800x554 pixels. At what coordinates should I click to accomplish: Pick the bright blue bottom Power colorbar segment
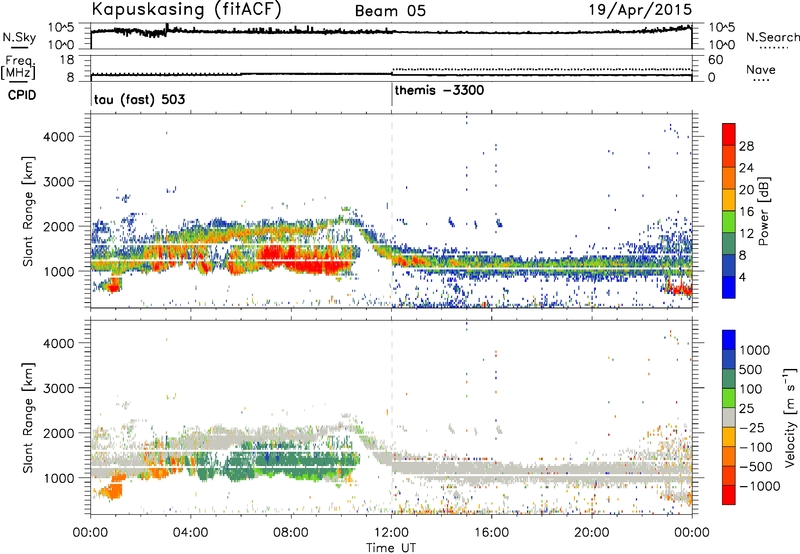point(729,287)
